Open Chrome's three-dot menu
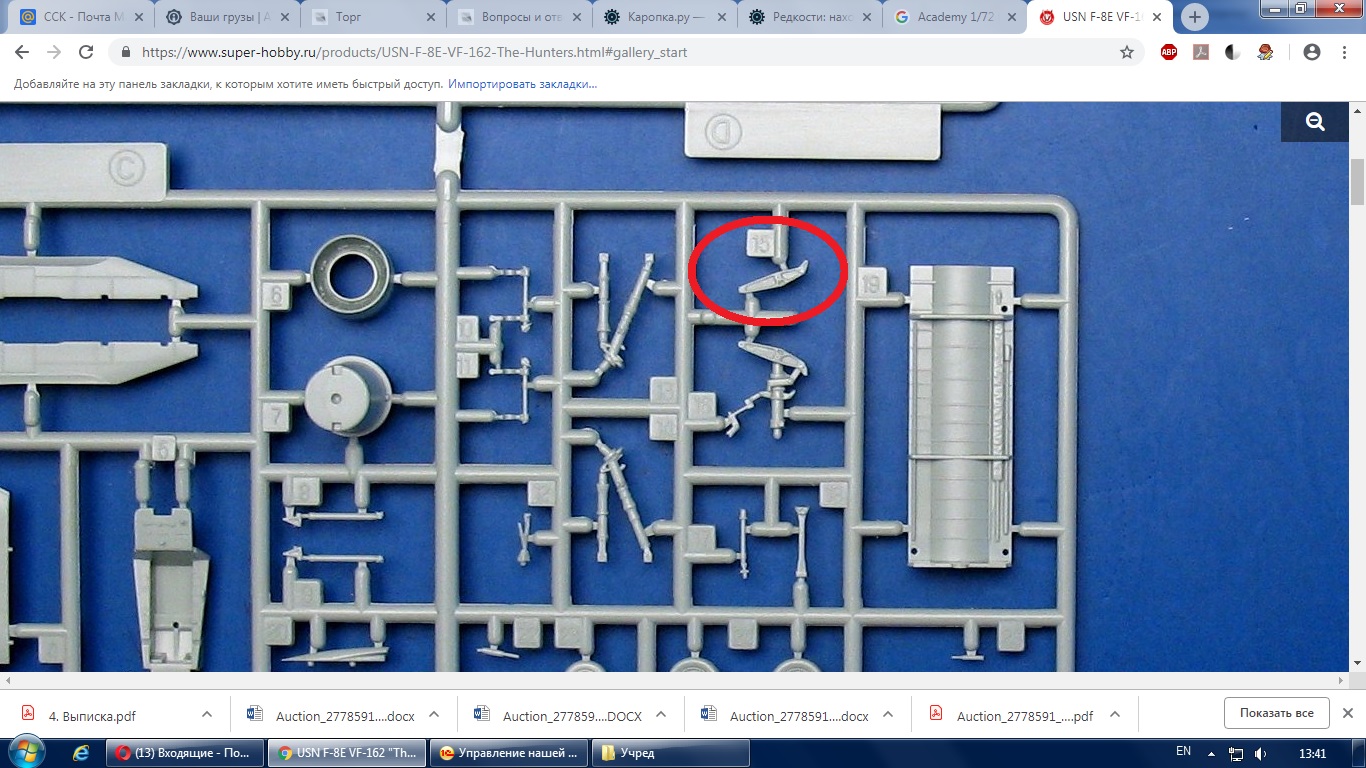 click(1344, 52)
